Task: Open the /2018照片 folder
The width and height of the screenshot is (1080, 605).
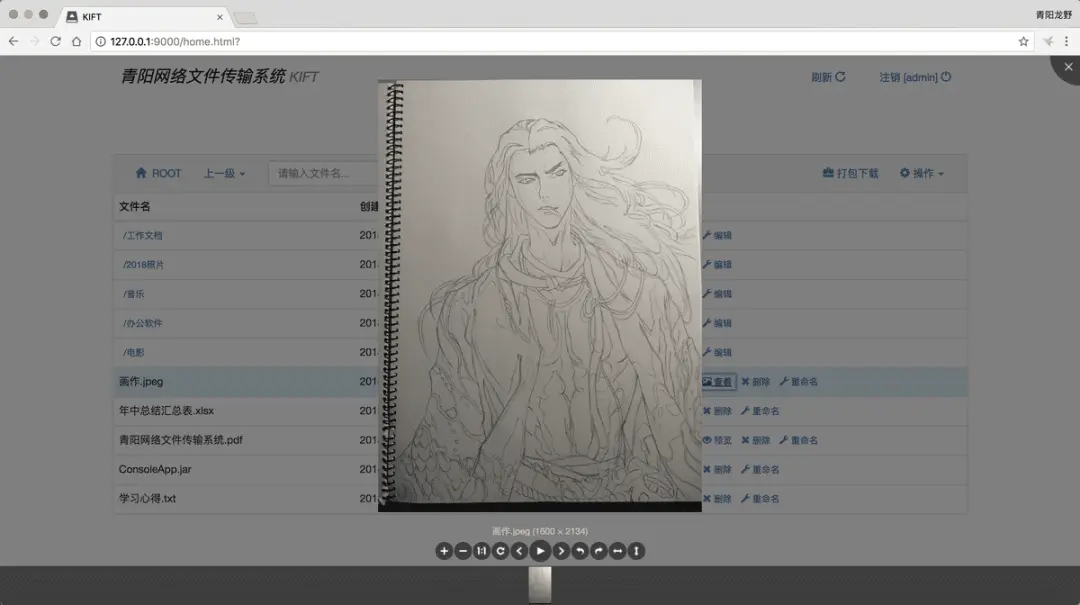Action: click(143, 265)
